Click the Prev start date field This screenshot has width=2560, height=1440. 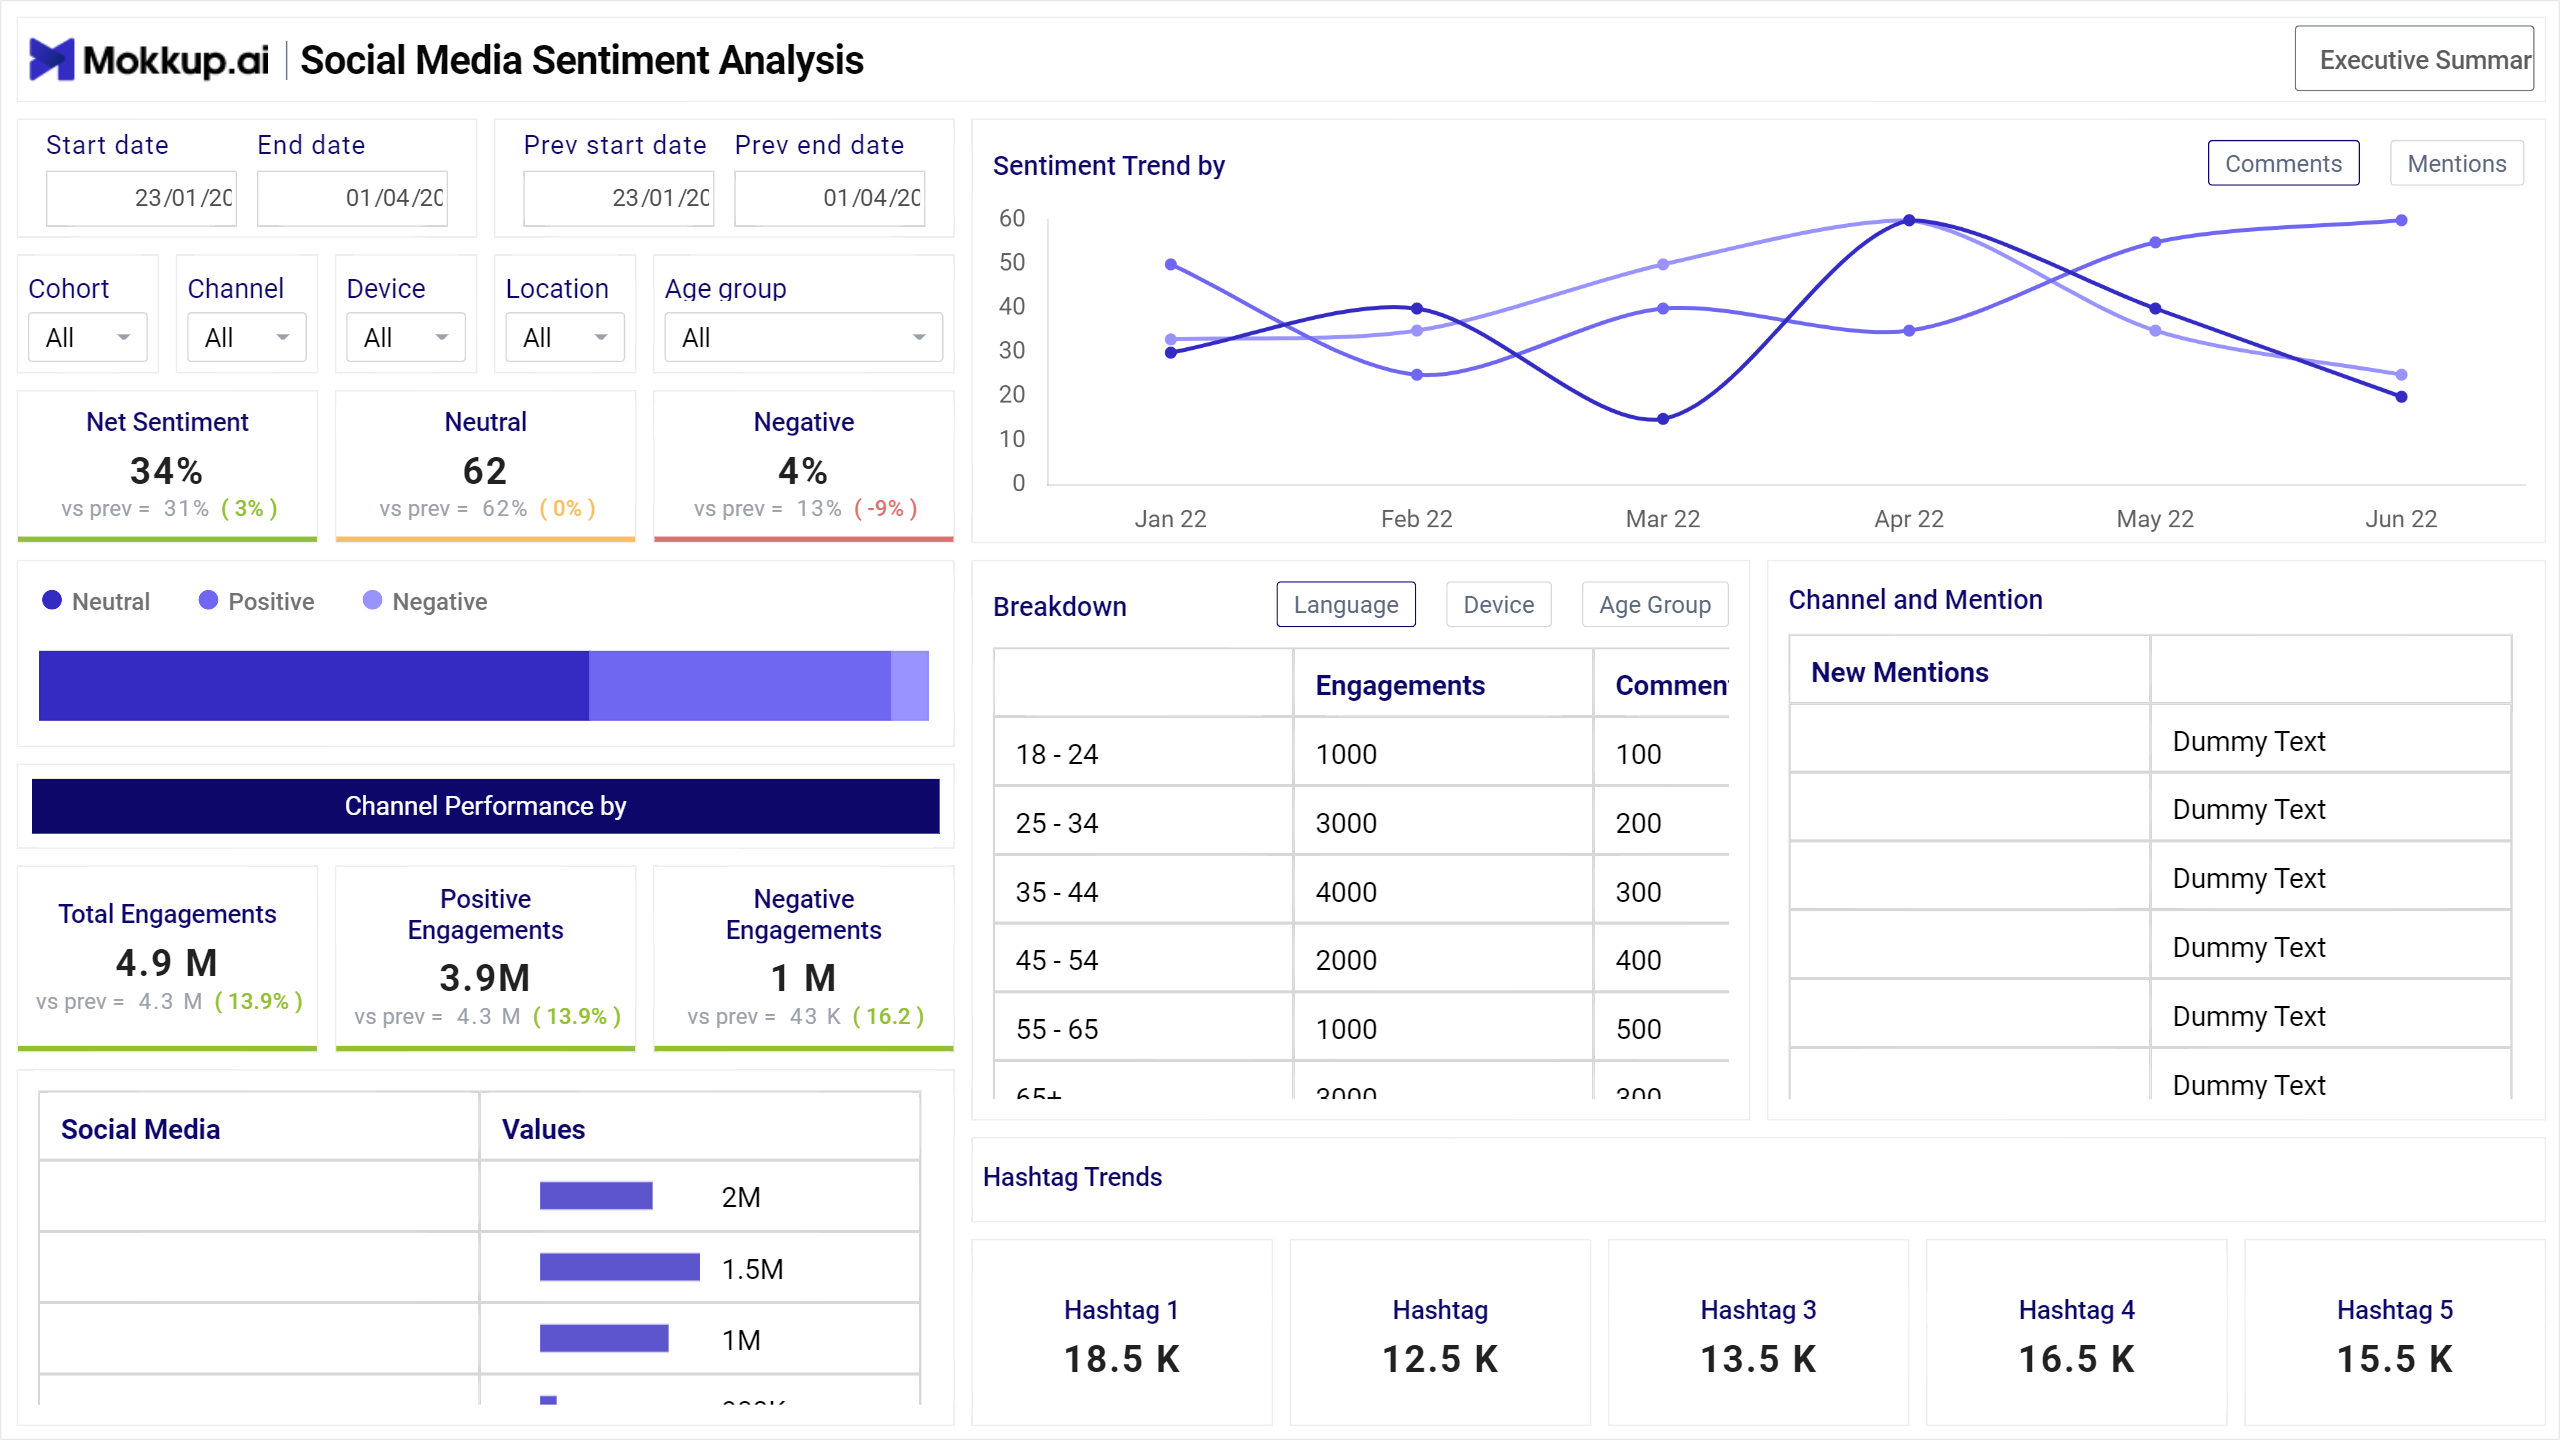pos(619,198)
